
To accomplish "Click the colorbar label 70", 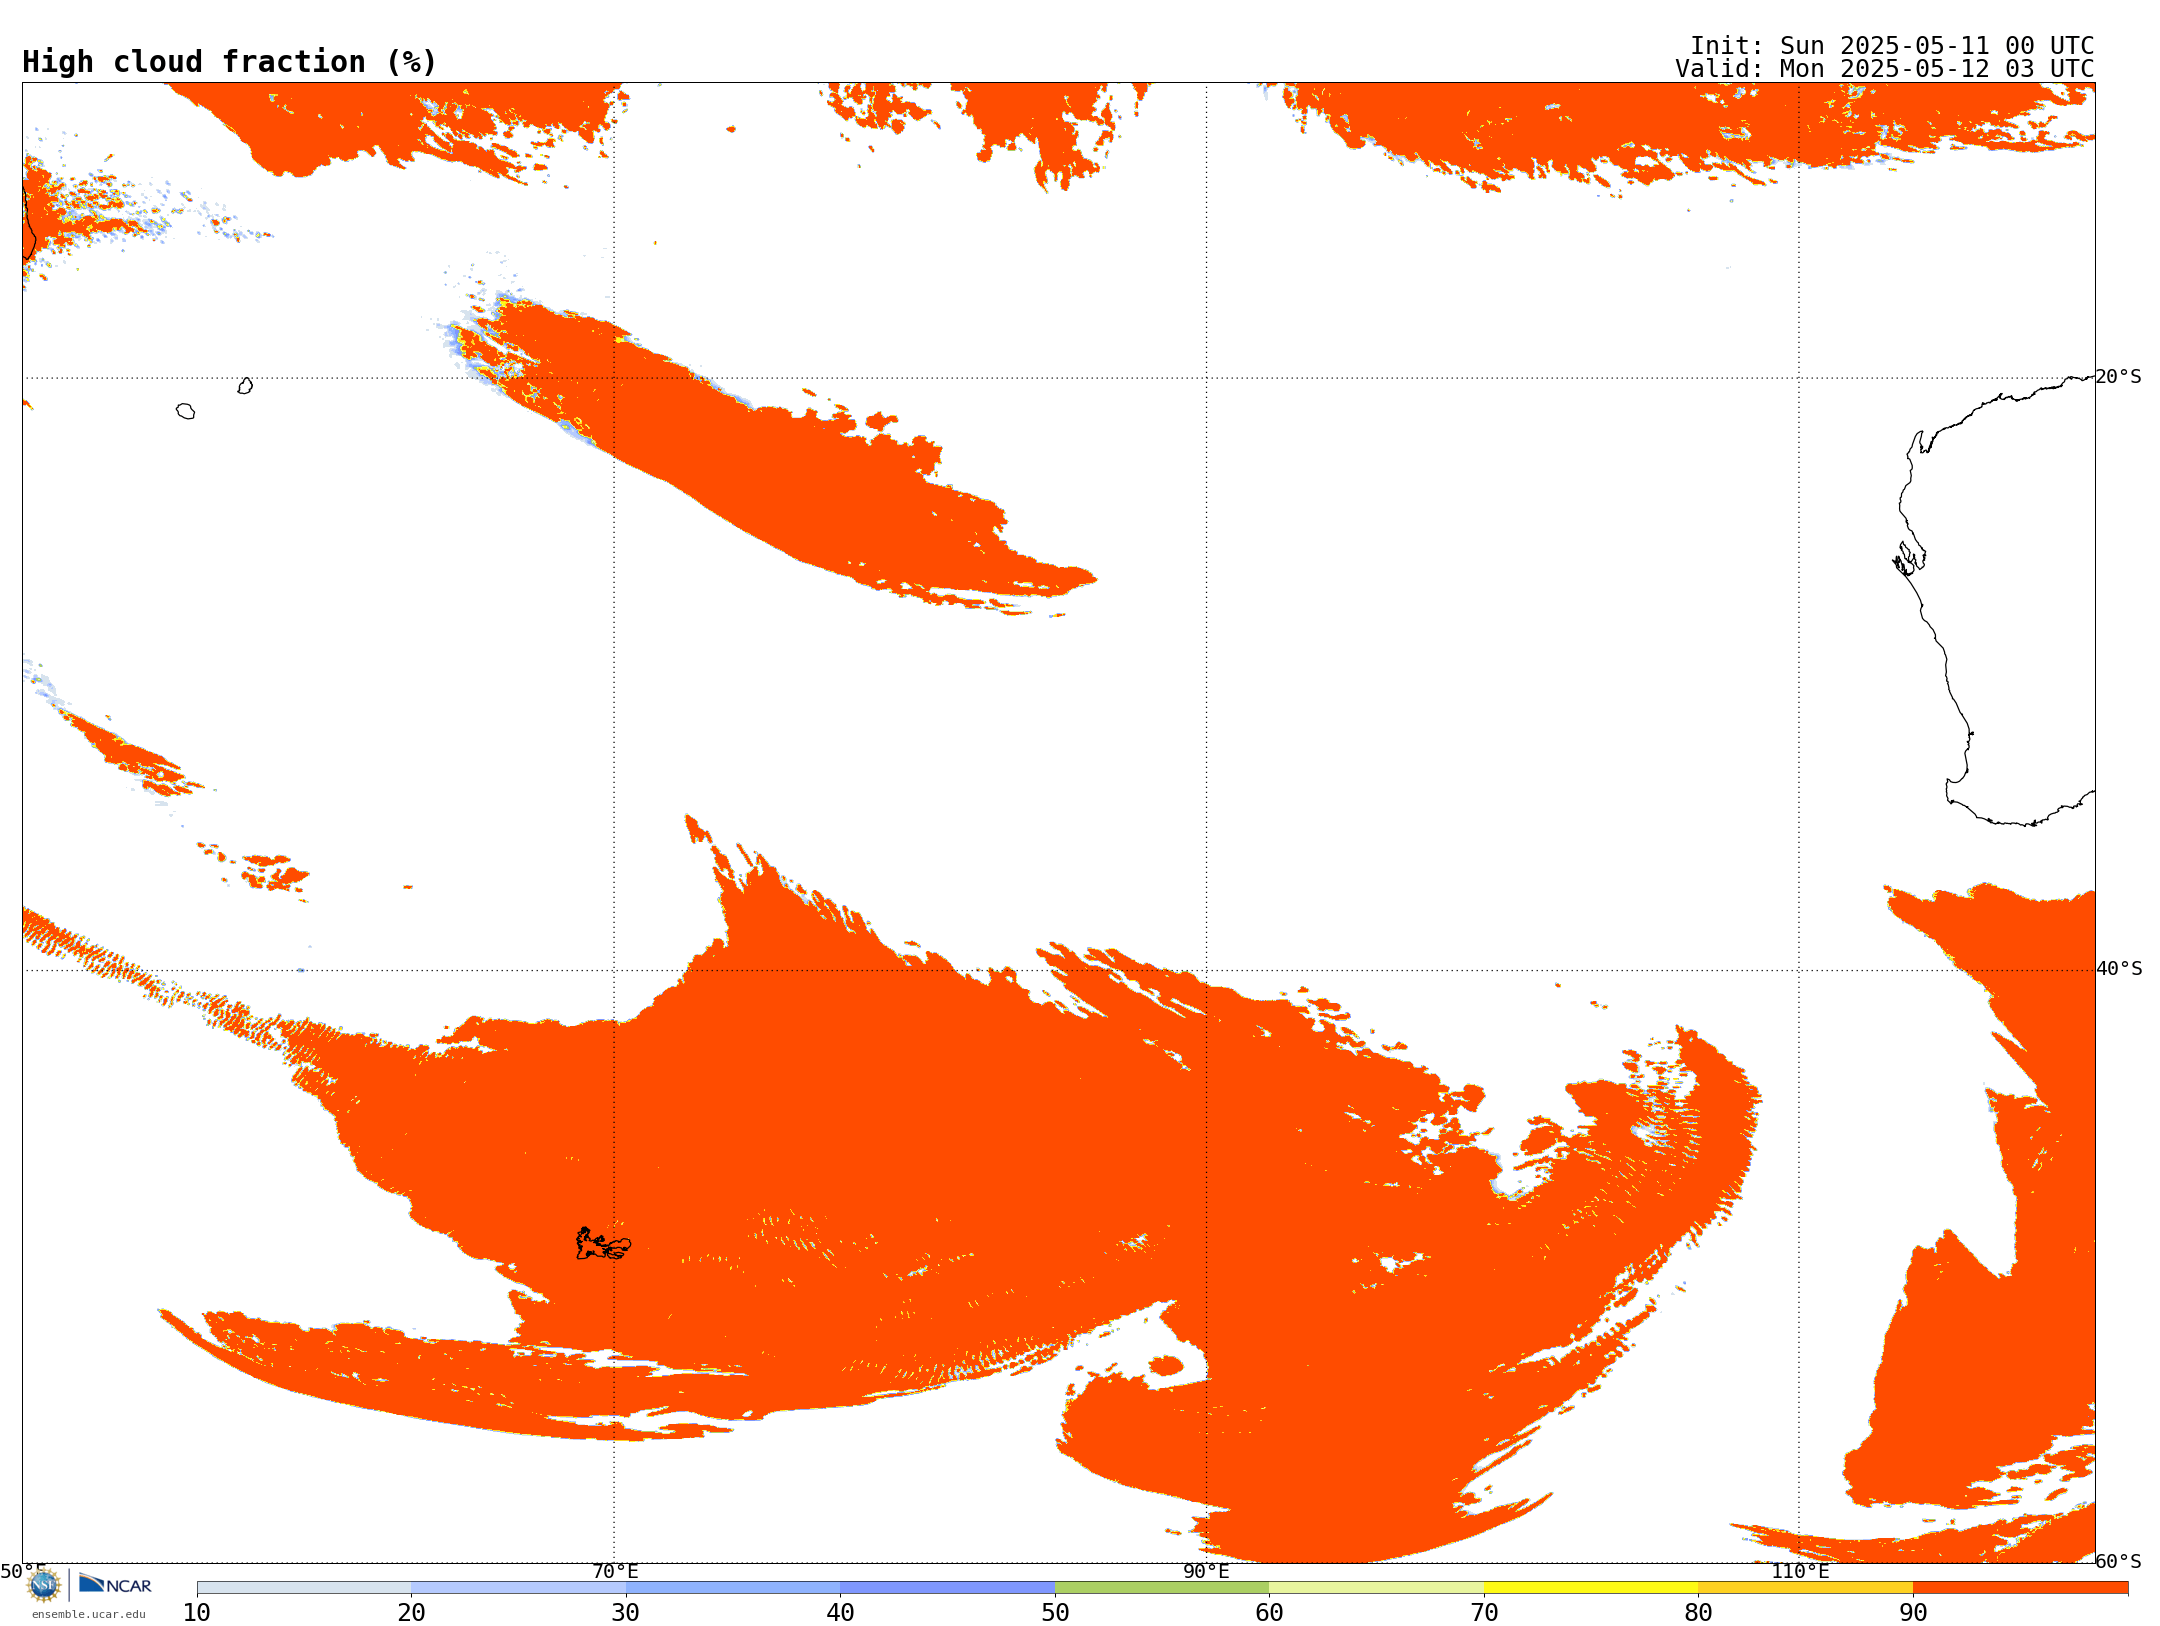I will 1484,1612.
